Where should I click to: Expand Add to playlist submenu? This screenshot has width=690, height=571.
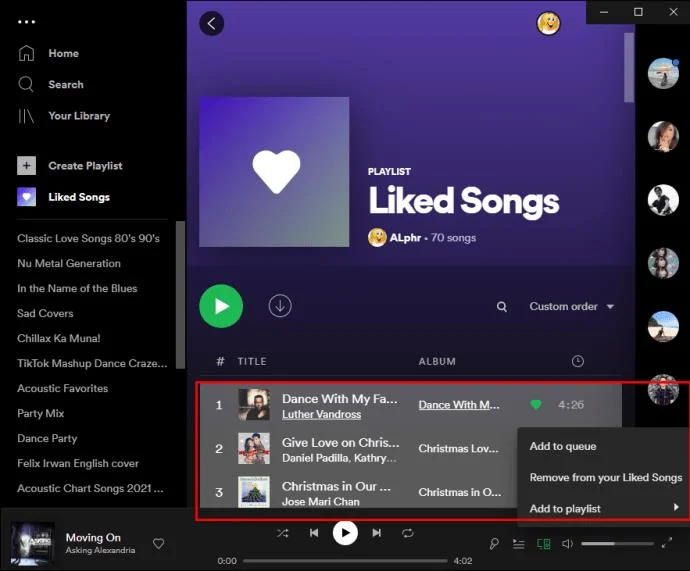point(604,509)
